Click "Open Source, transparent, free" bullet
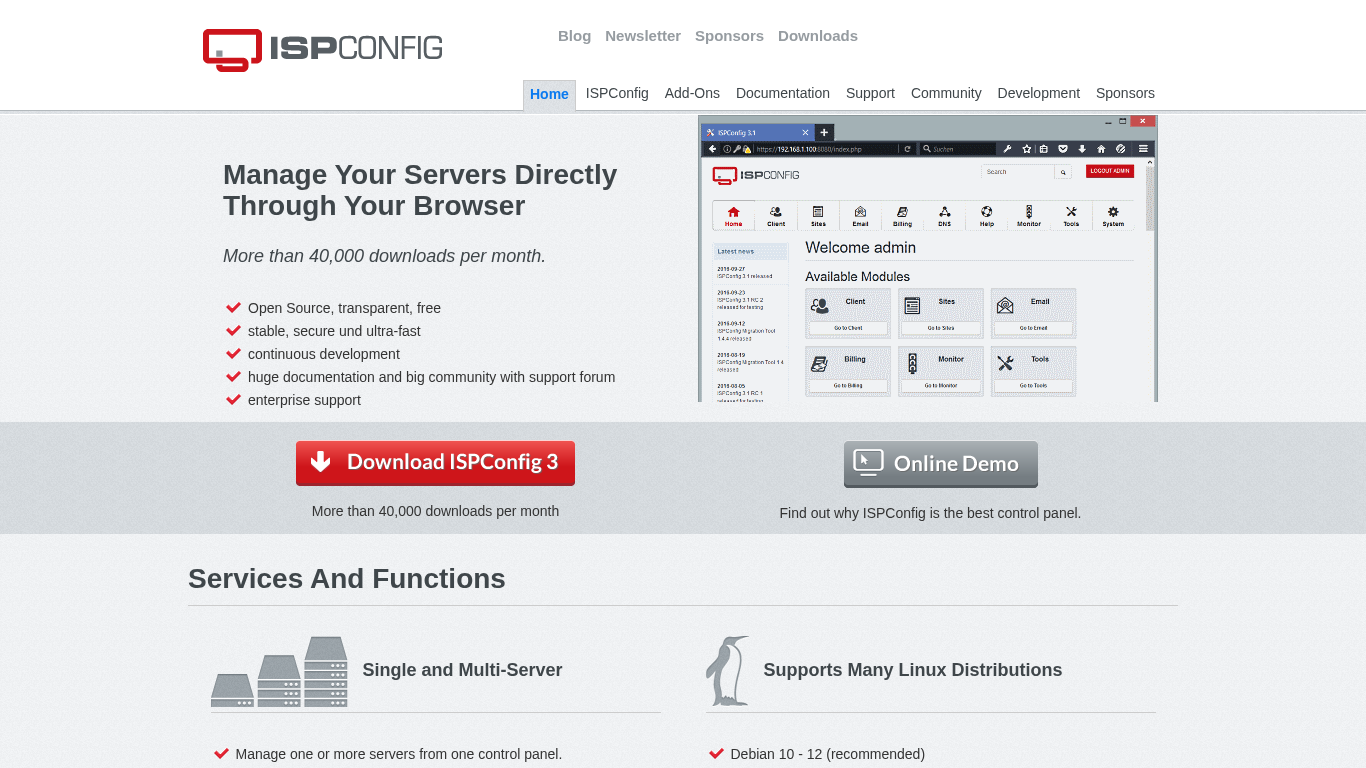The width and height of the screenshot is (1366, 768). [344, 308]
